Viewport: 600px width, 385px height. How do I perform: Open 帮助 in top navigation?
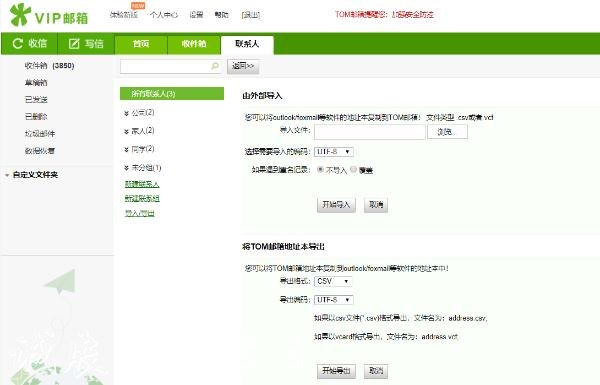[x=221, y=15]
